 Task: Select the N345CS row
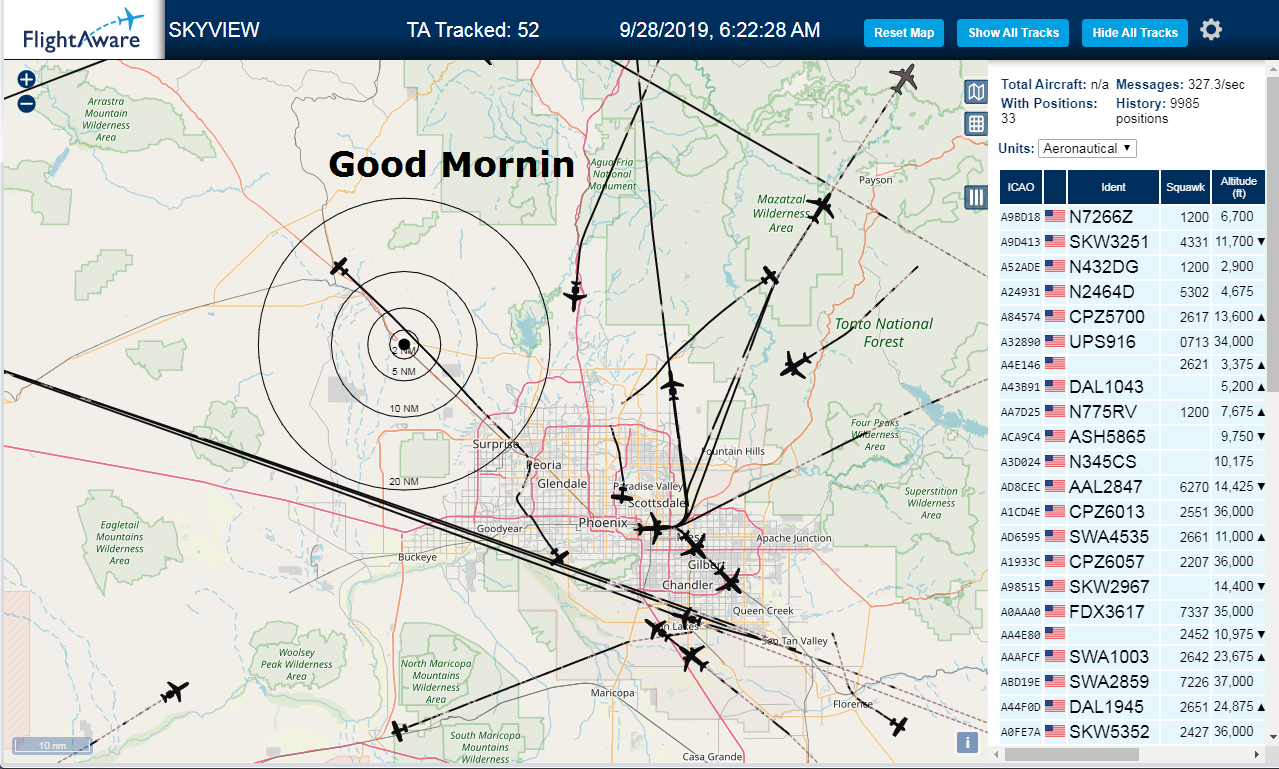pyautogui.click(x=1133, y=462)
